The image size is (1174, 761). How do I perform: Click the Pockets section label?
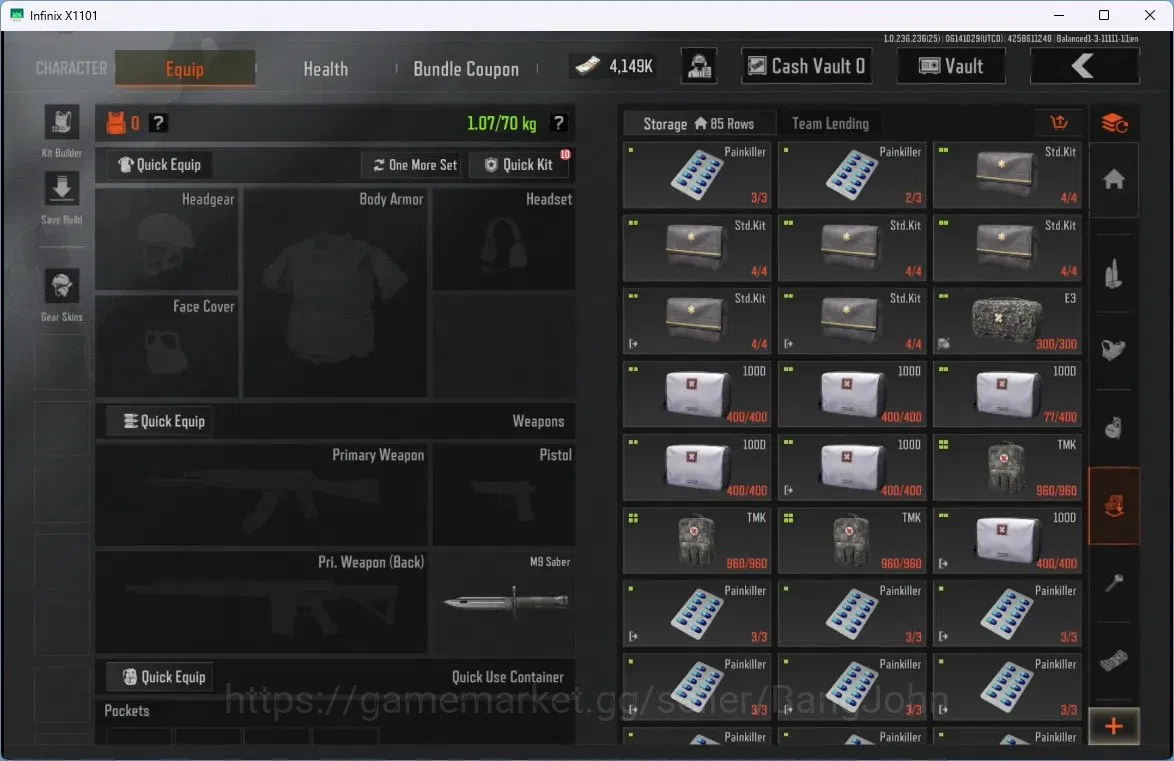point(127,711)
